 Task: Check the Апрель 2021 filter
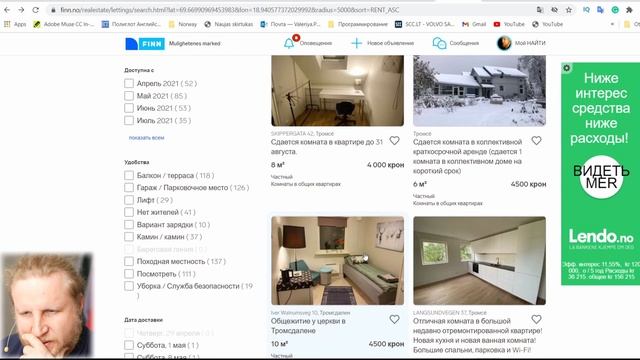tap(129, 83)
